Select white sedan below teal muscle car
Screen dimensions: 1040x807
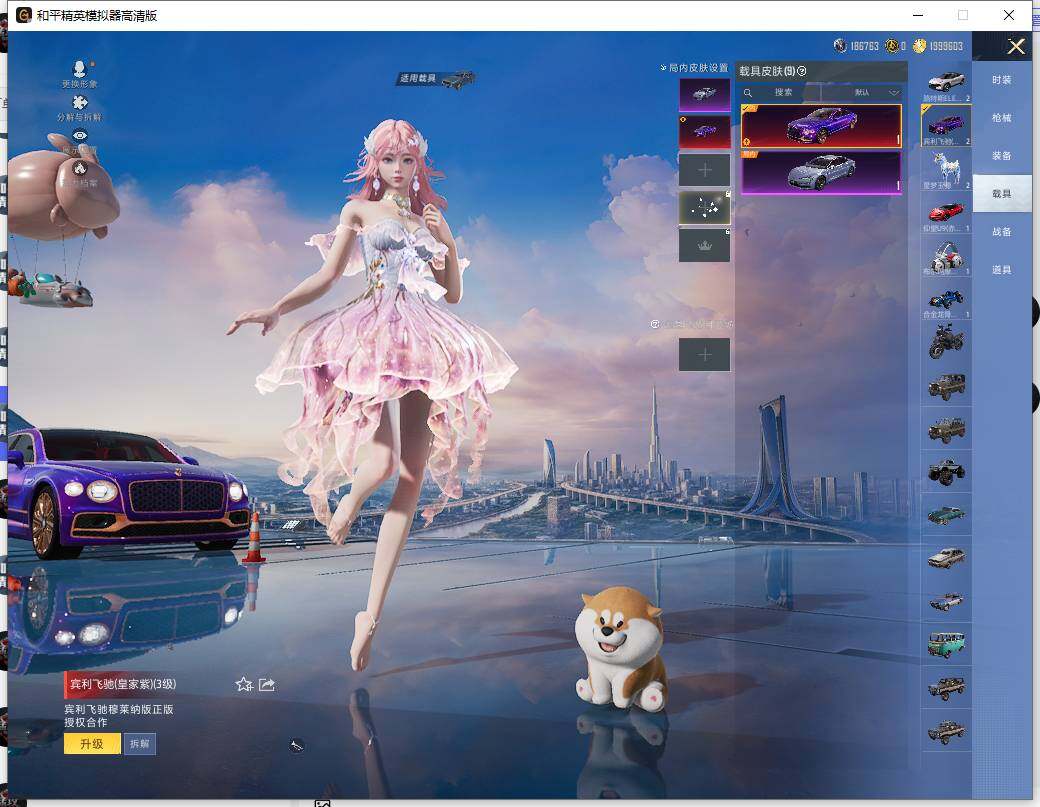coord(946,558)
